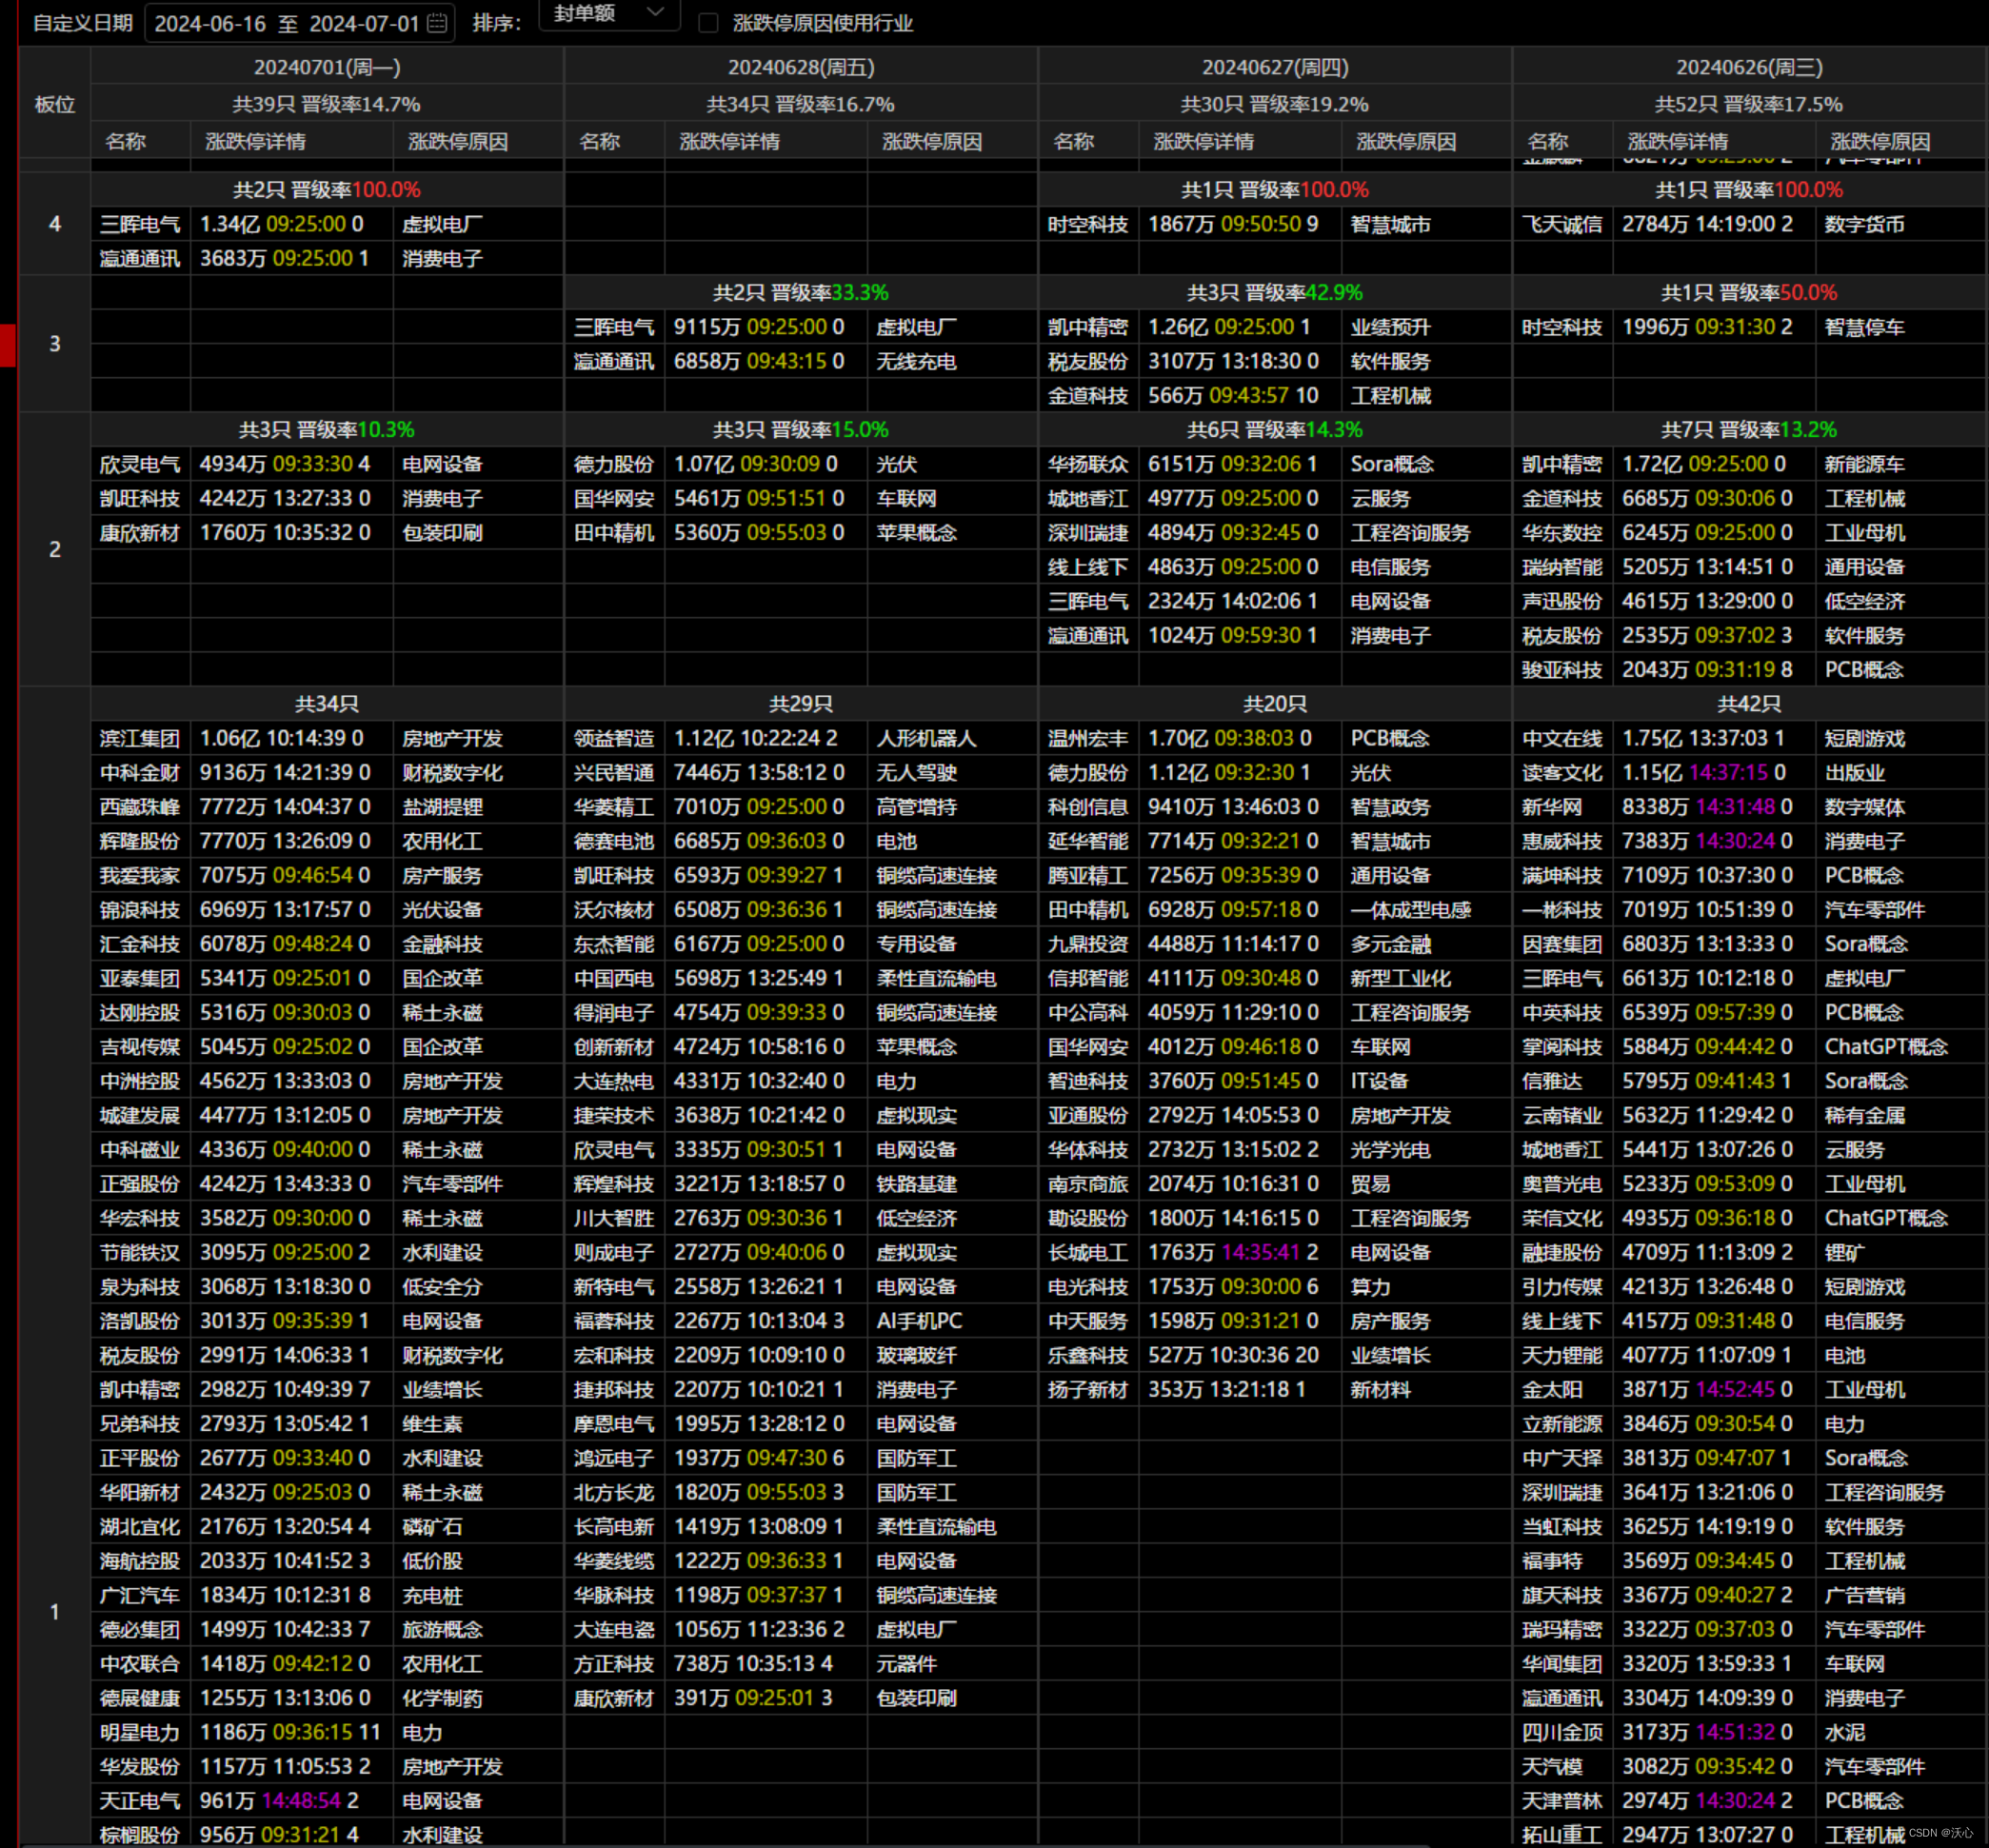Click the 板位 4 row label
Image resolution: width=1989 pixels, height=1848 pixels.
coord(55,224)
